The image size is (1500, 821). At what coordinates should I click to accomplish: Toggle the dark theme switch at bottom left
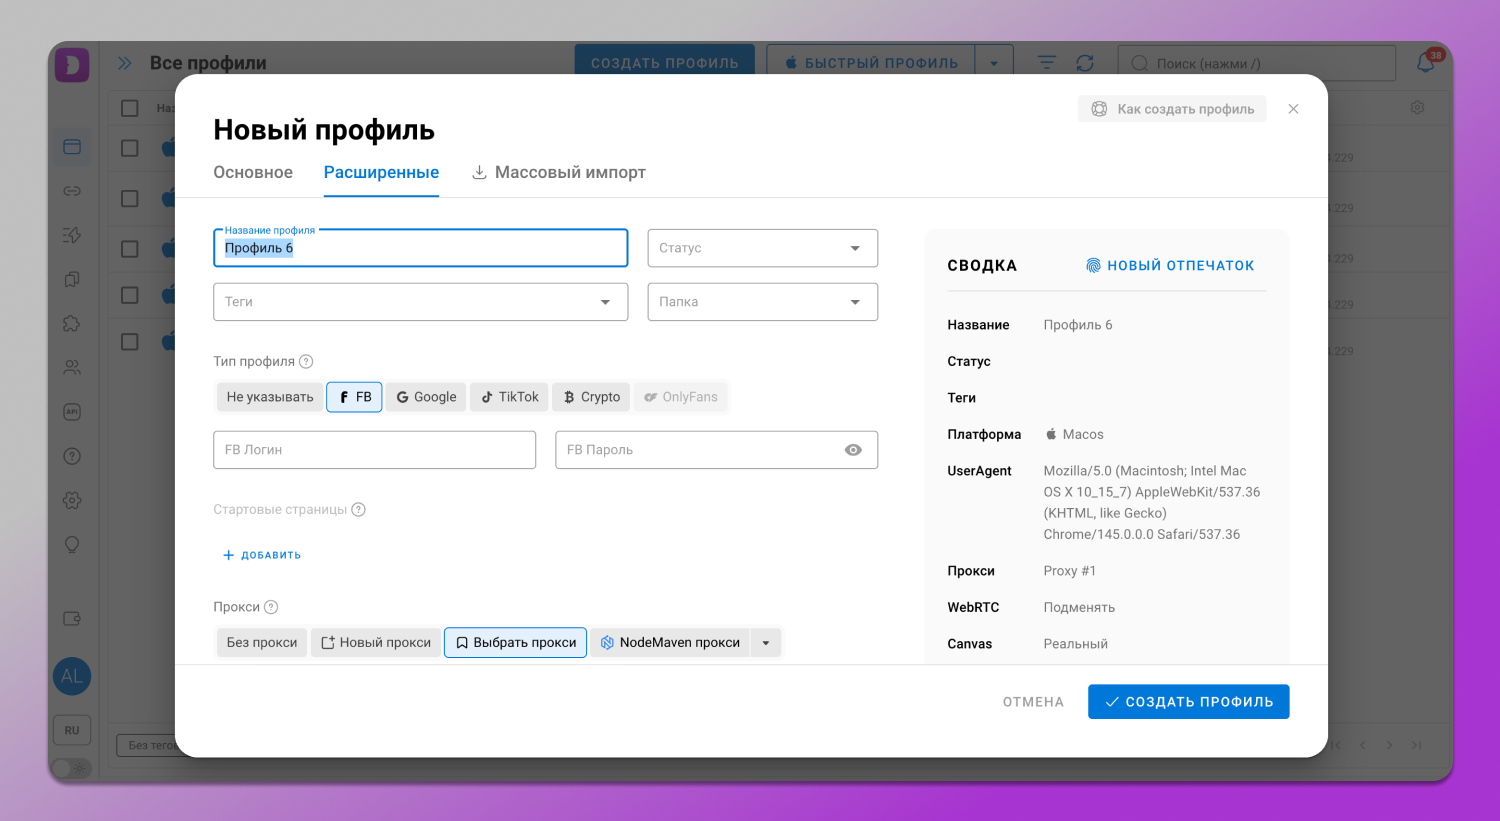(71, 768)
